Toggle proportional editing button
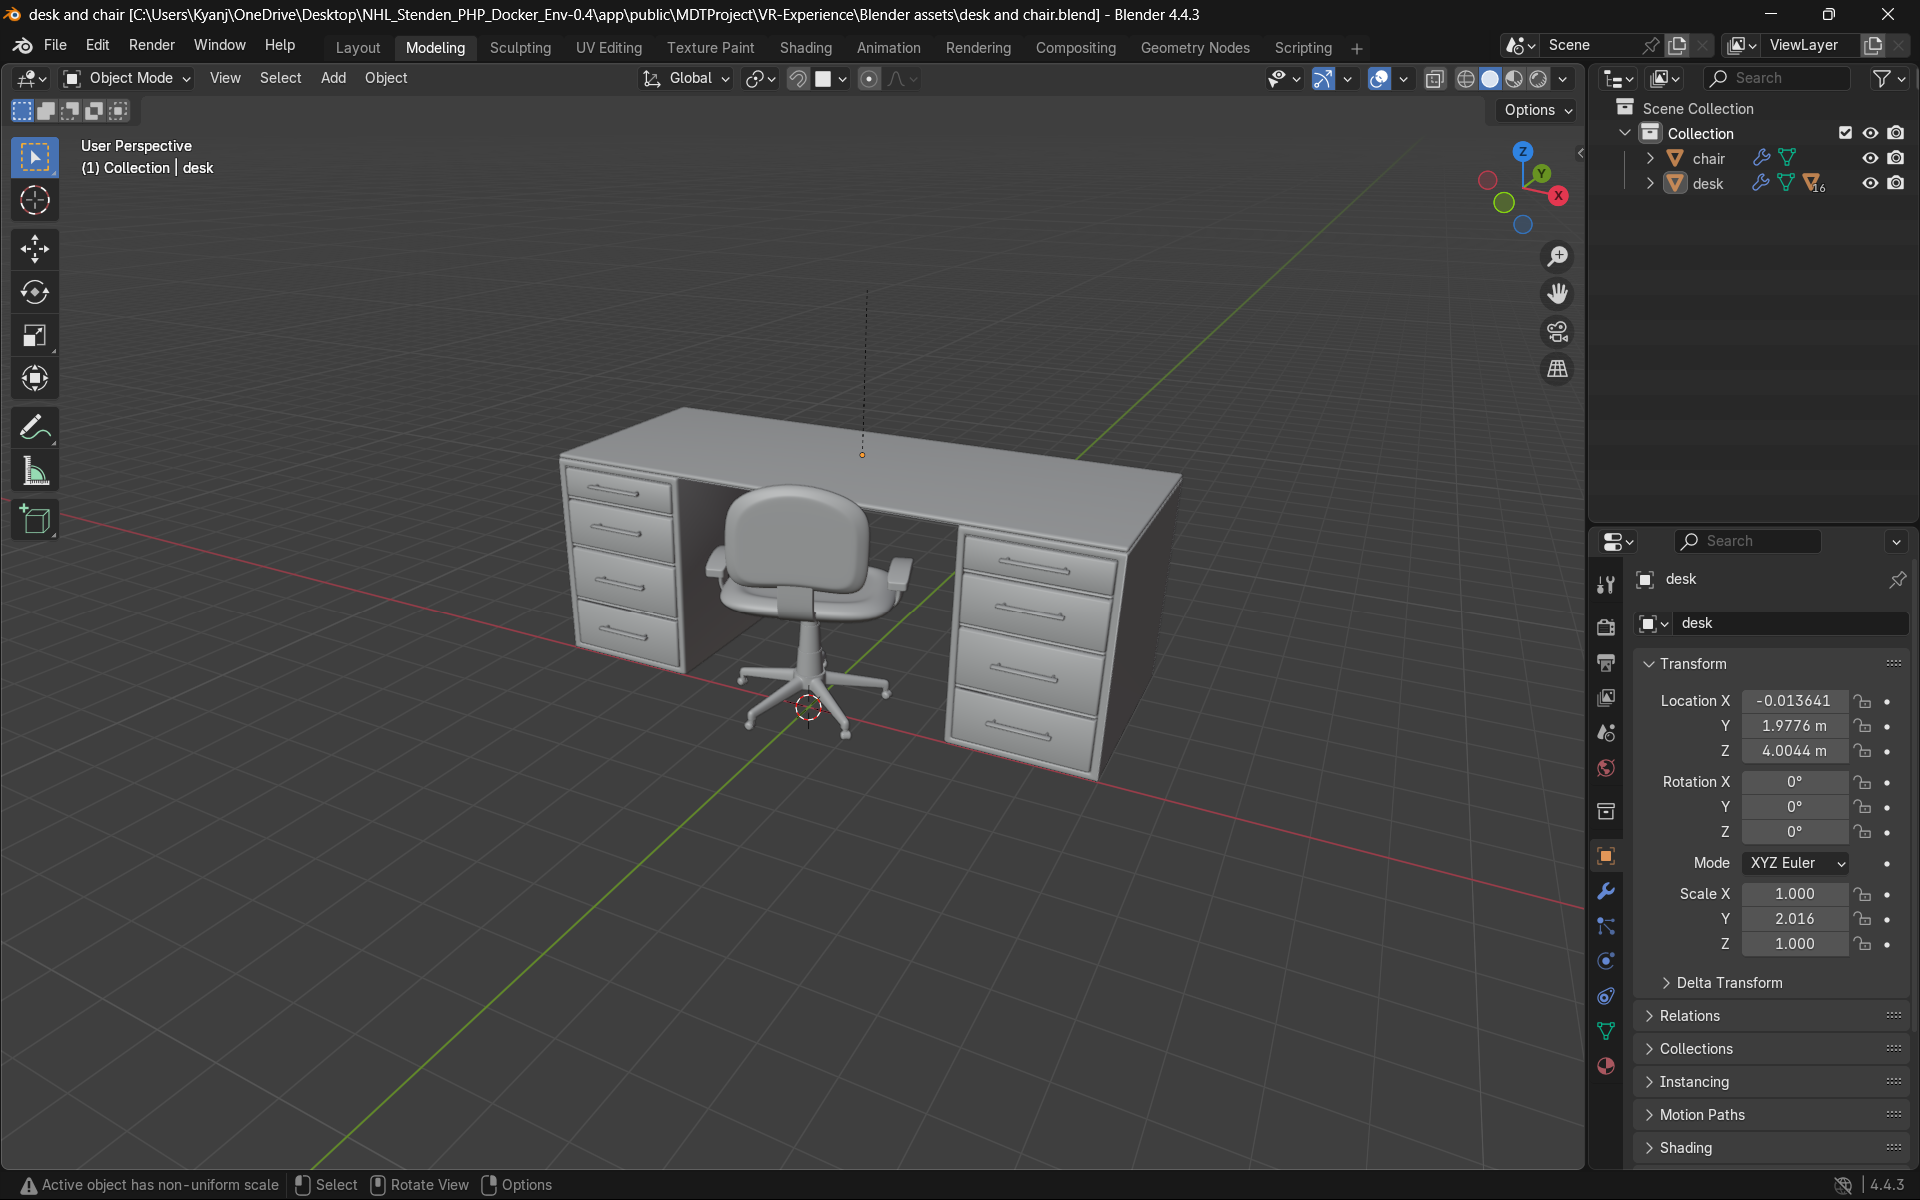The width and height of the screenshot is (1920, 1200). [x=869, y=79]
